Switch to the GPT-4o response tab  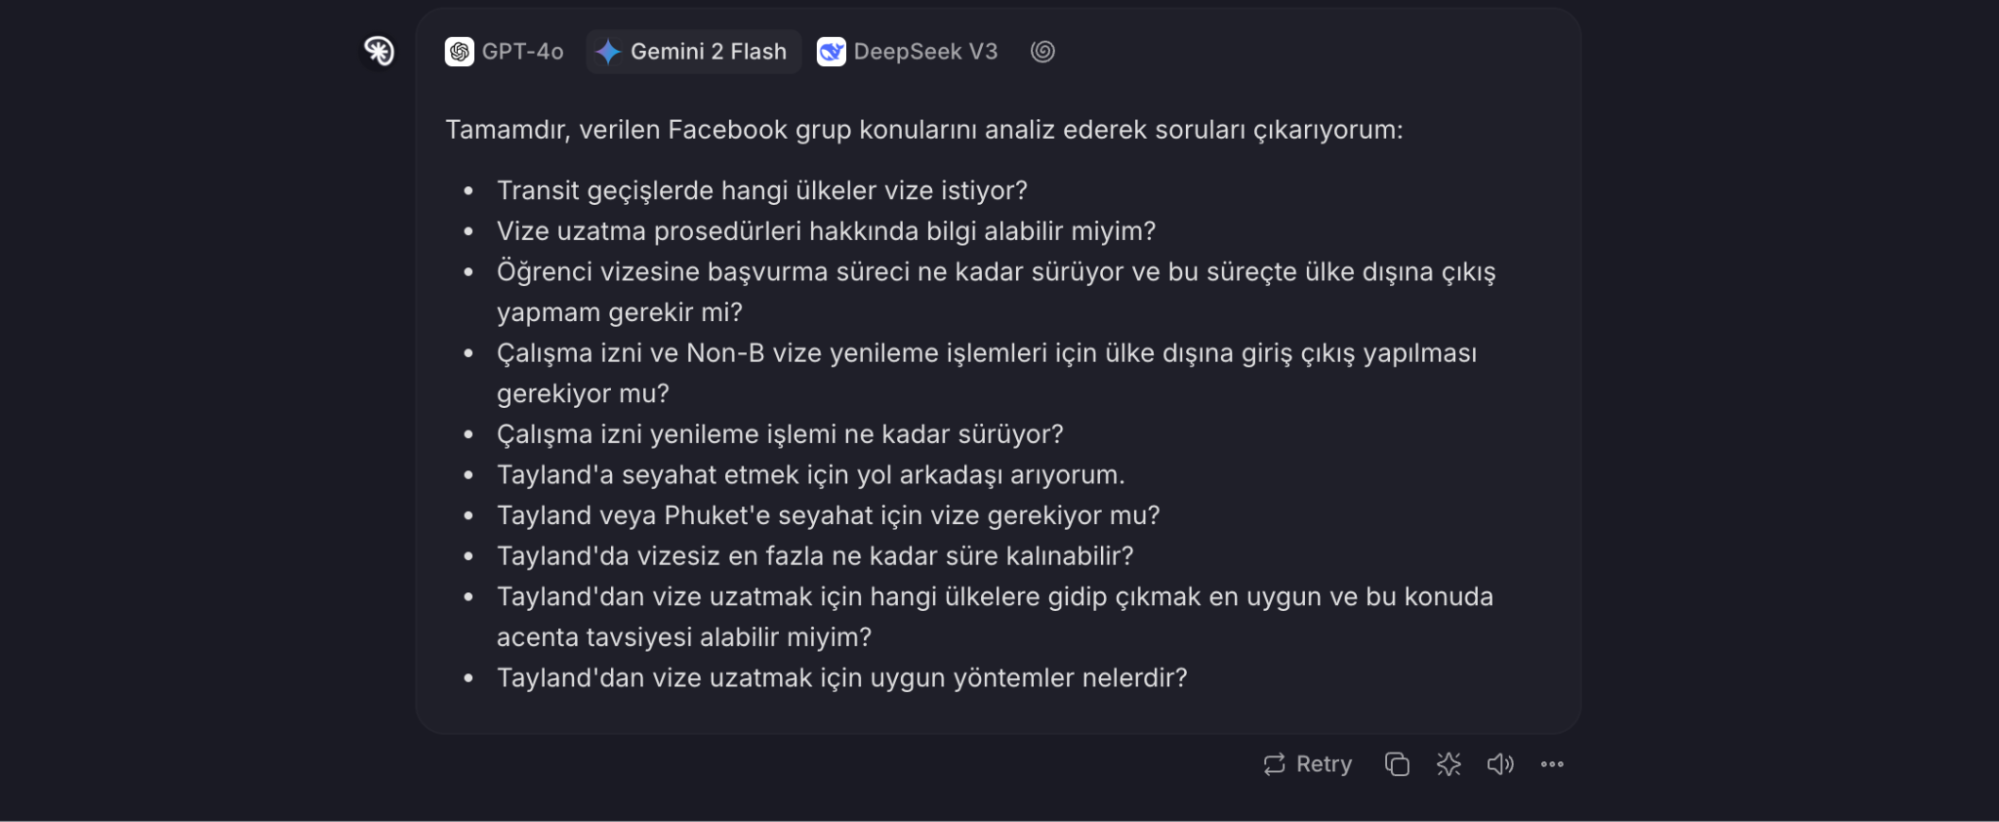[505, 51]
